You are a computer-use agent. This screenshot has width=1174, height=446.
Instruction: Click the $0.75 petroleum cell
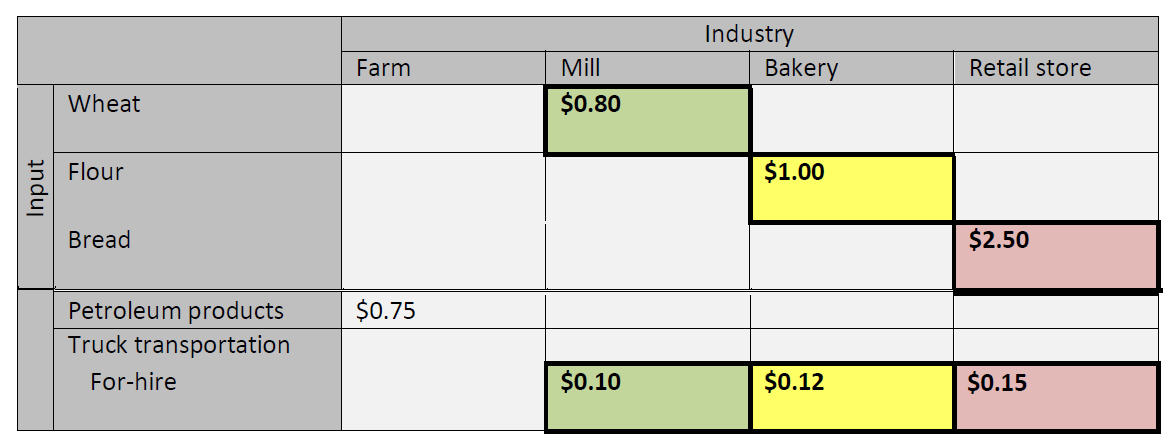pyautogui.click(x=386, y=311)
